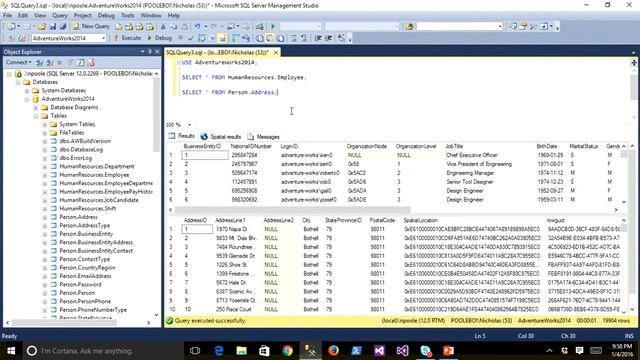Expand the Person.Address table node
Image resolution: width=640 pixels, height=360 pixels.
click(x=45, y=217)
